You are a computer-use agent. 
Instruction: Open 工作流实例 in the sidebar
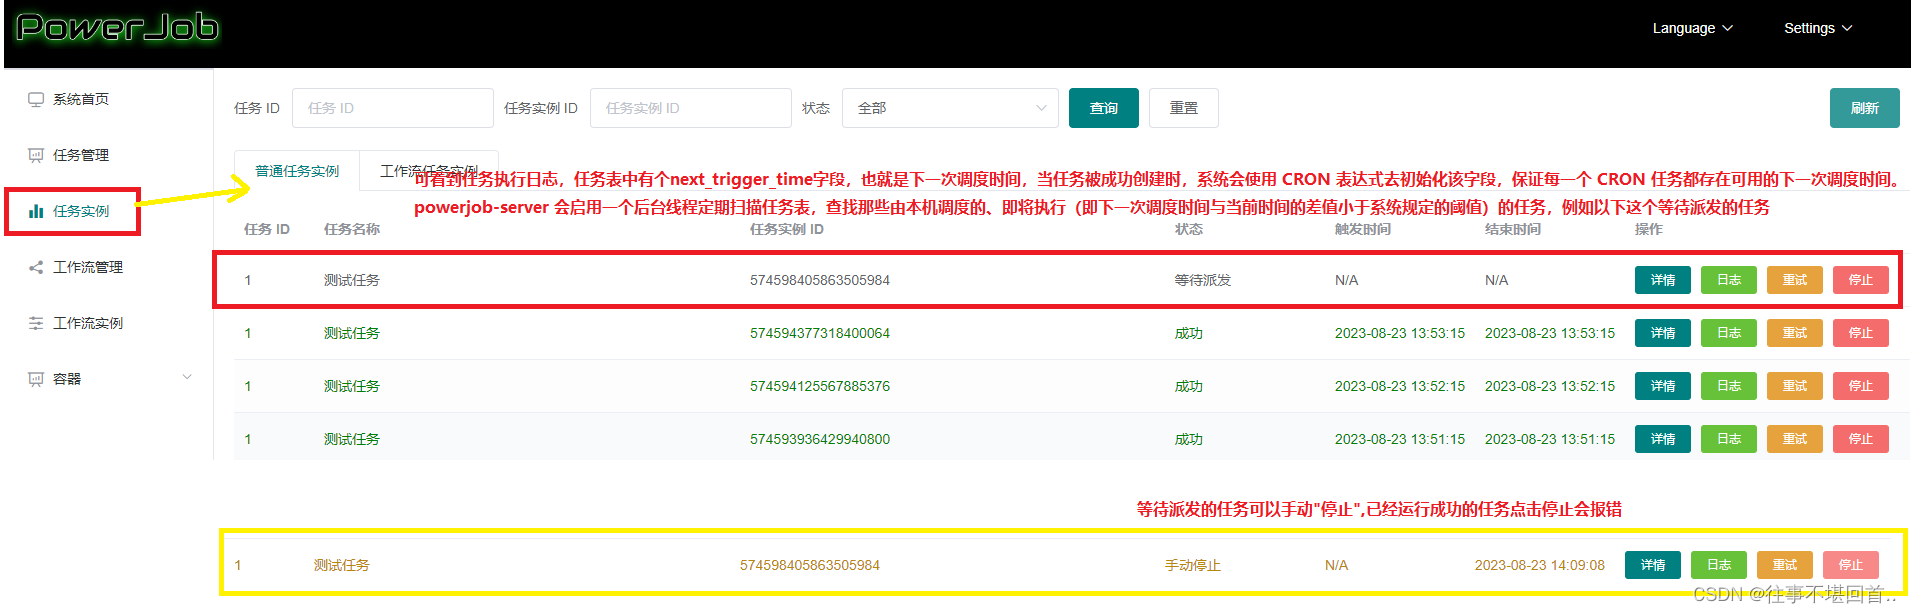coord(88,323)
